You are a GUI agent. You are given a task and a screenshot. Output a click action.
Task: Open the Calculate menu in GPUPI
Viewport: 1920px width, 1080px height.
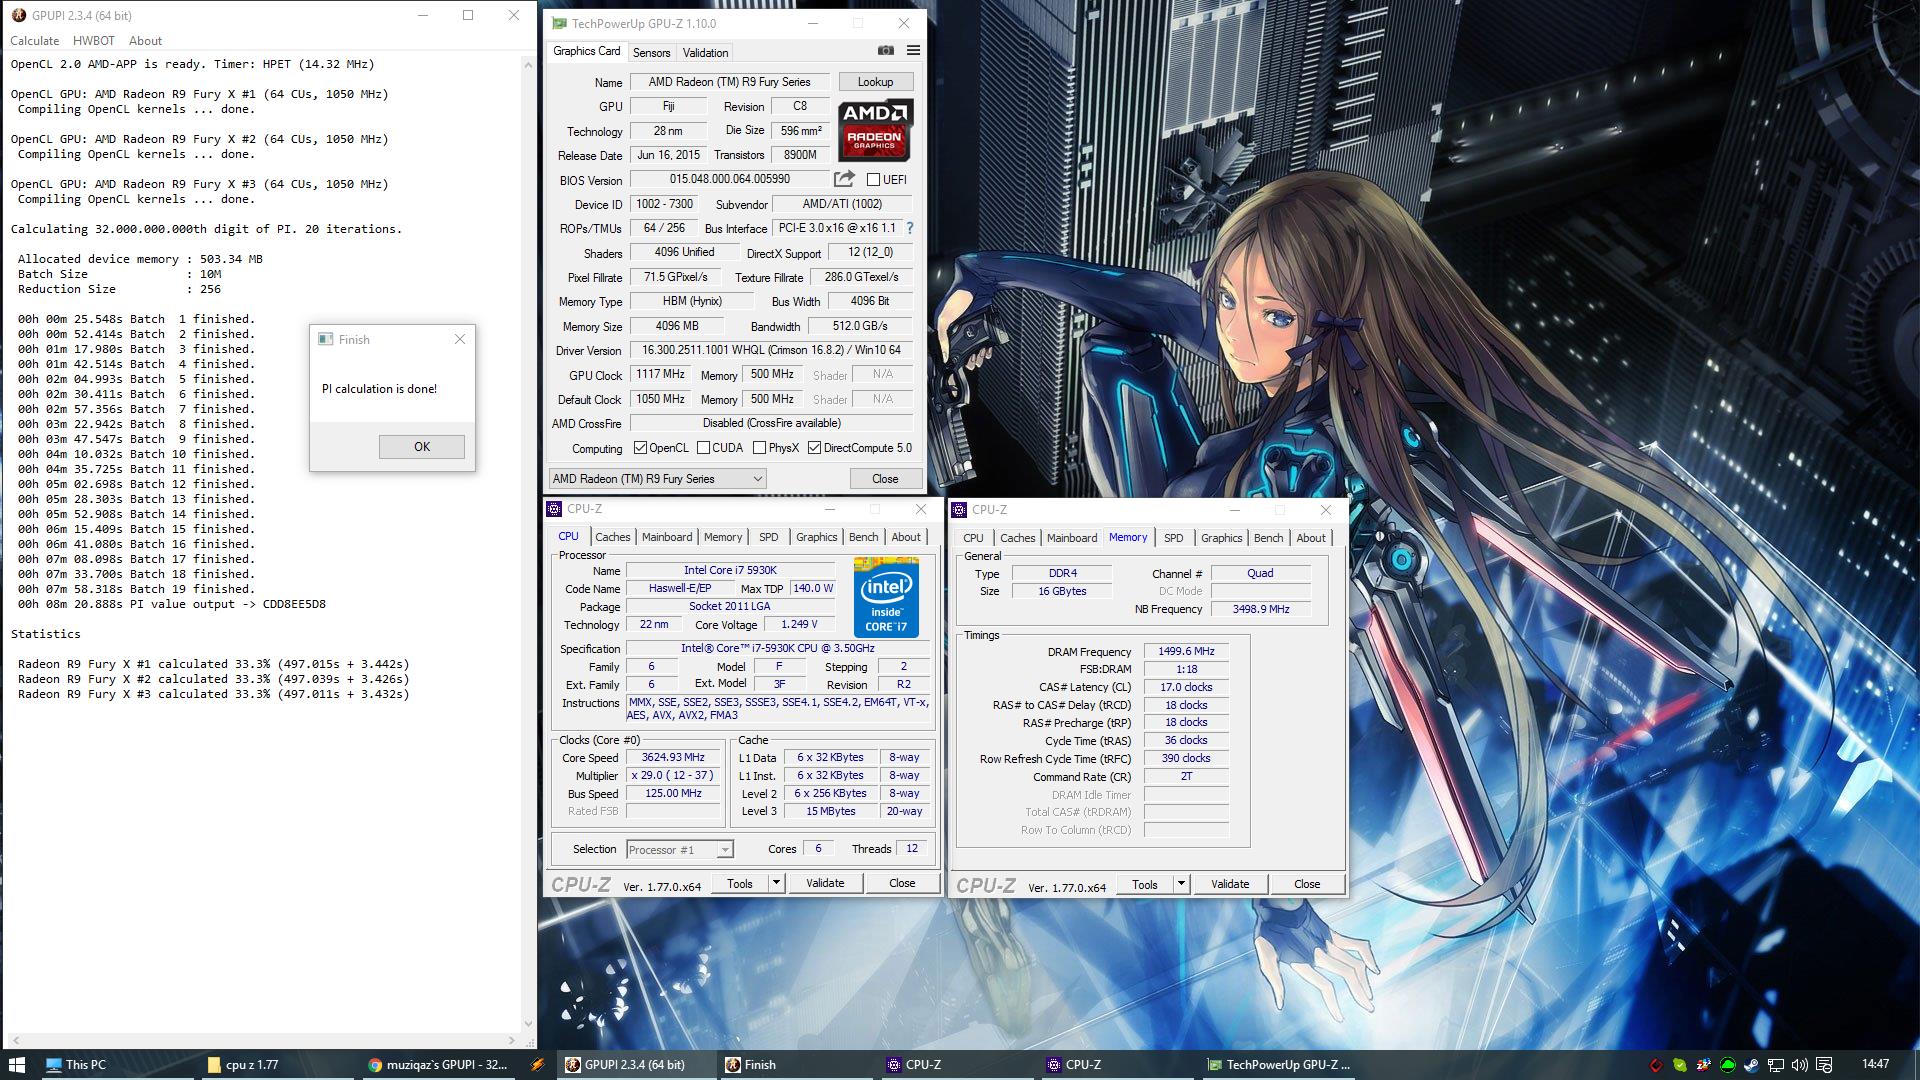pyautogui.click(x=35, y=41)
